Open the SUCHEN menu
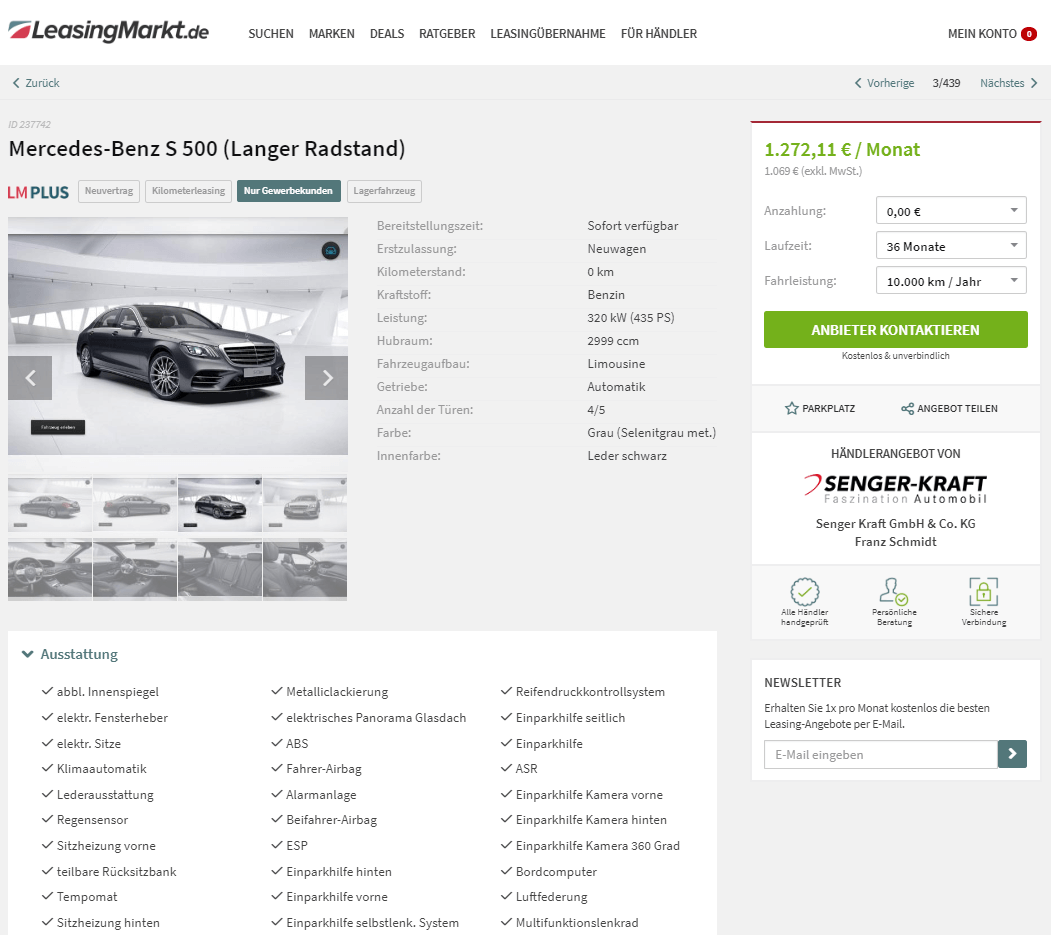This screenshot has width=1051, height=935. click(271, 34)
